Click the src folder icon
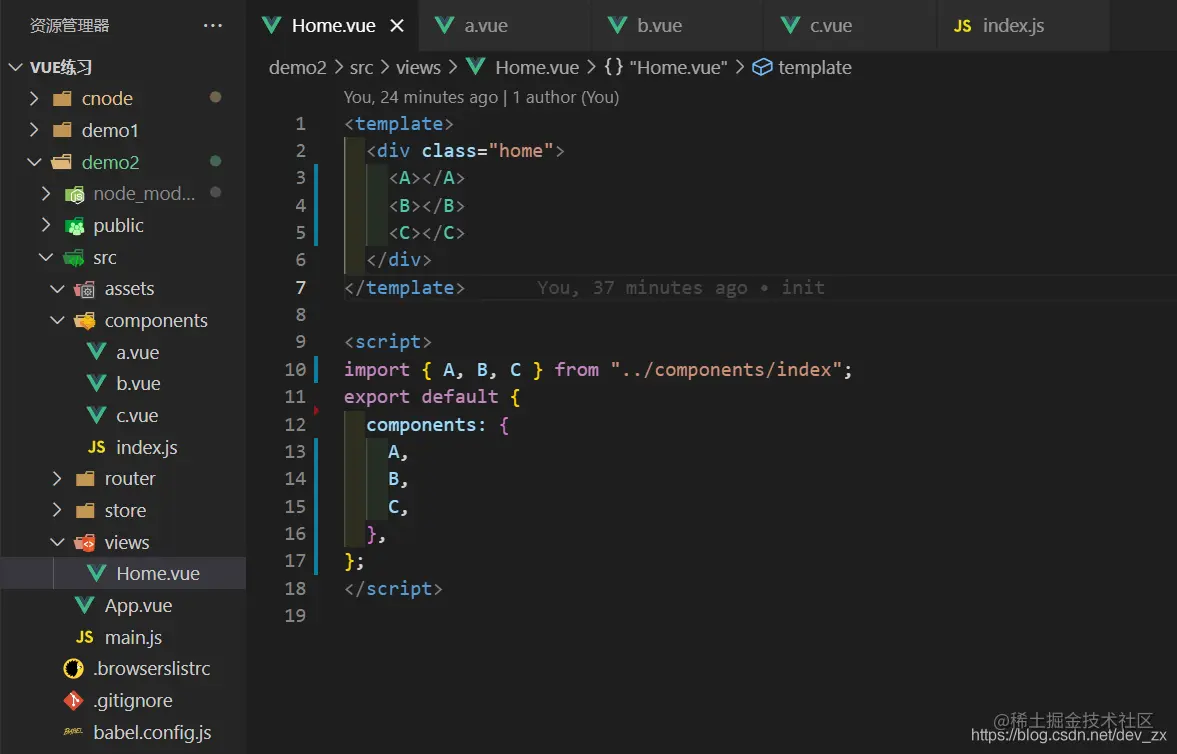The height and width of the screenshot is (754, 1177). 74,258
